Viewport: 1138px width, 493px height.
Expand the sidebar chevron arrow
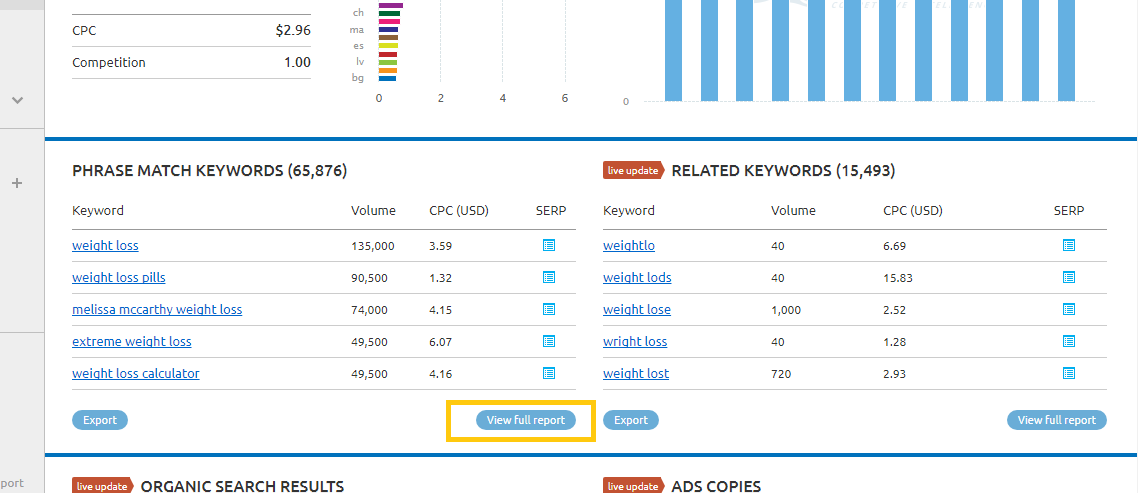(x=18, y=99)
